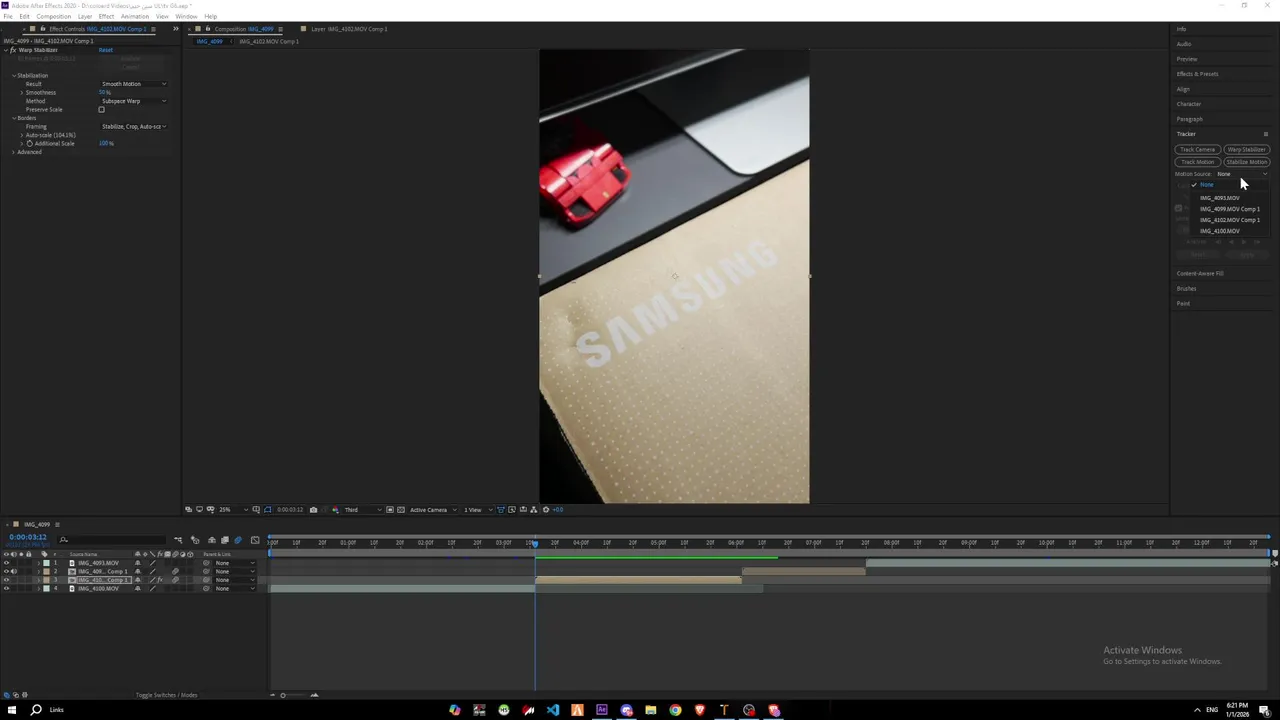The height and width of the screenshot is (720, 1280).
Task: Click the Track Camera button
Action: click(x=1197, y=150)
